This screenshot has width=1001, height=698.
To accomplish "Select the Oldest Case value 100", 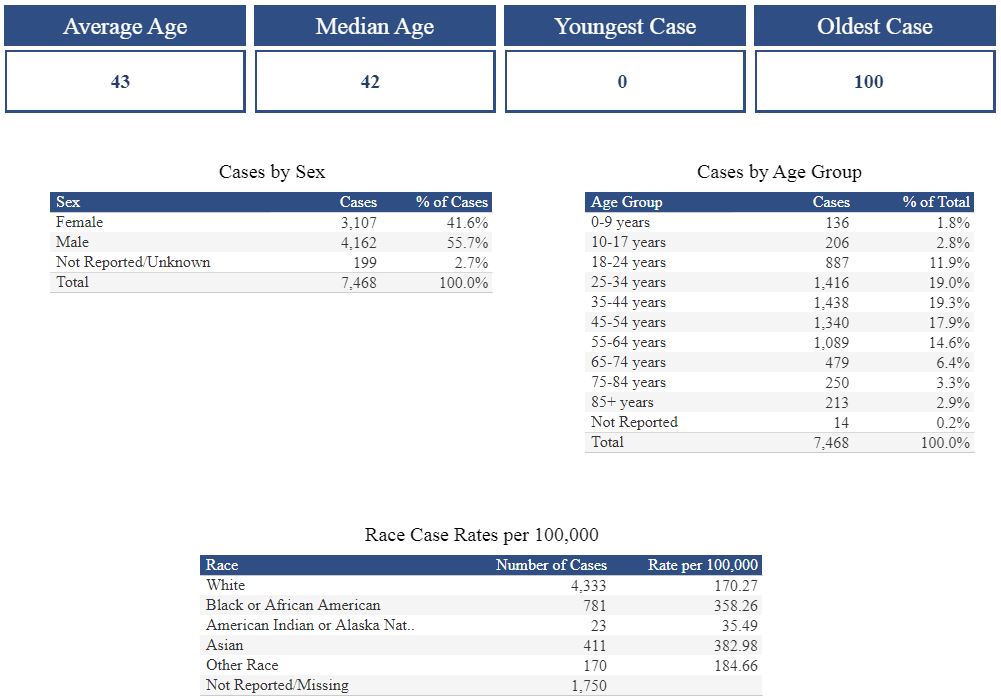I will pos(868,82).
